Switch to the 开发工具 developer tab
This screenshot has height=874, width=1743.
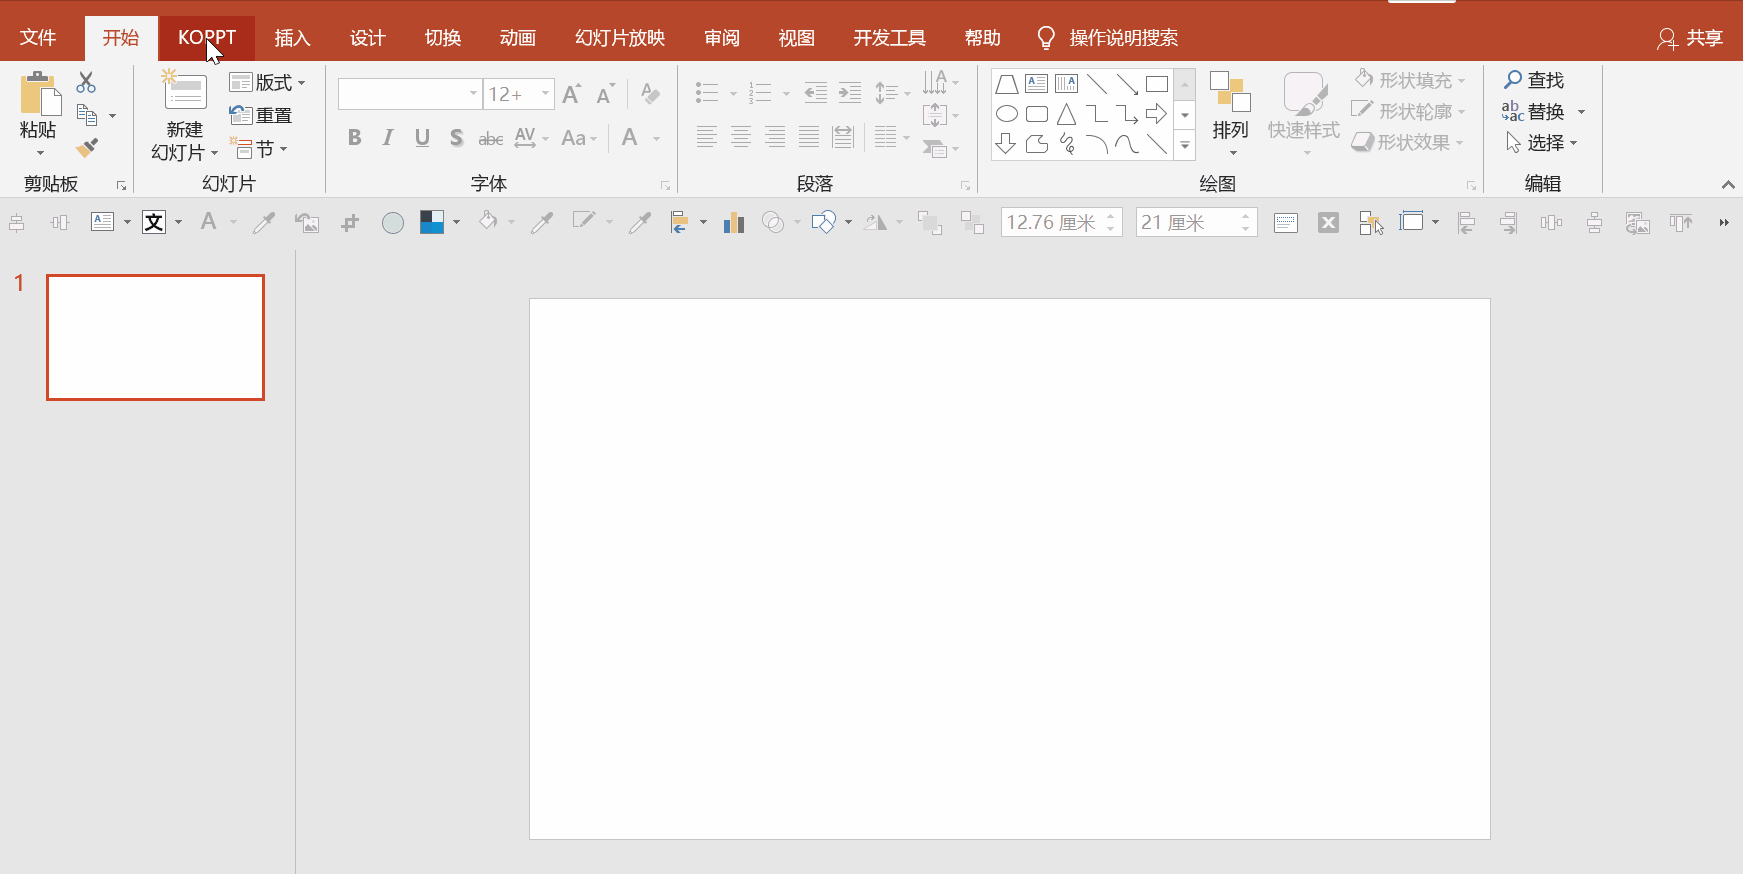click(889, 38)
